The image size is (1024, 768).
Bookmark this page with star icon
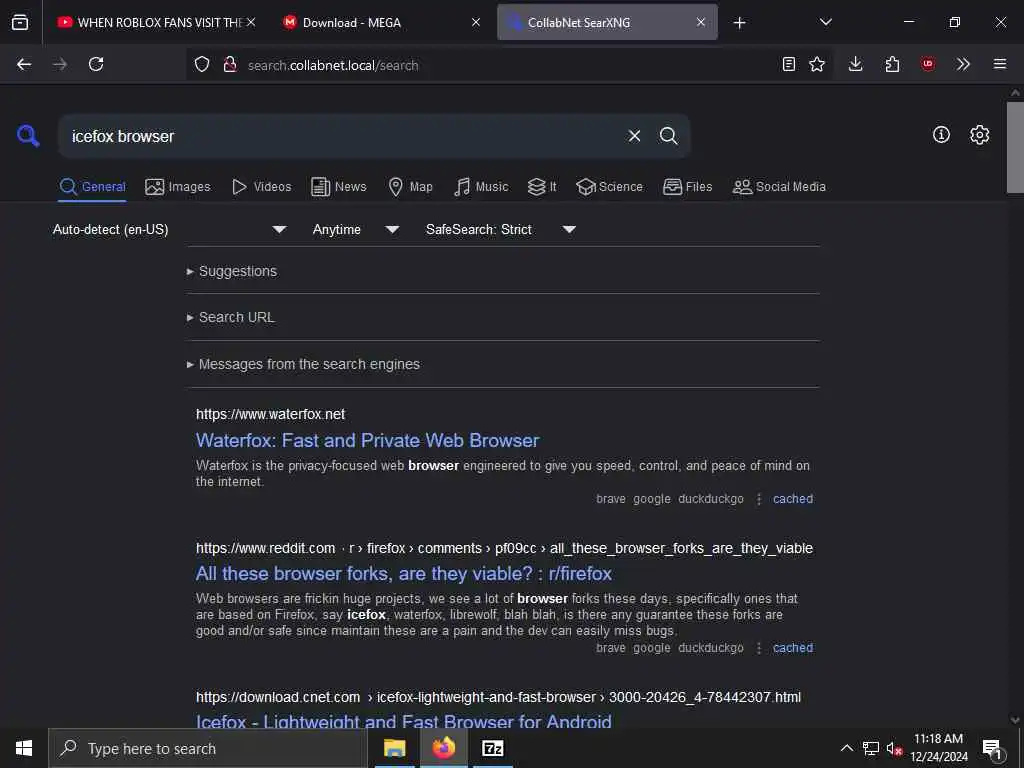tap(817, 64)
